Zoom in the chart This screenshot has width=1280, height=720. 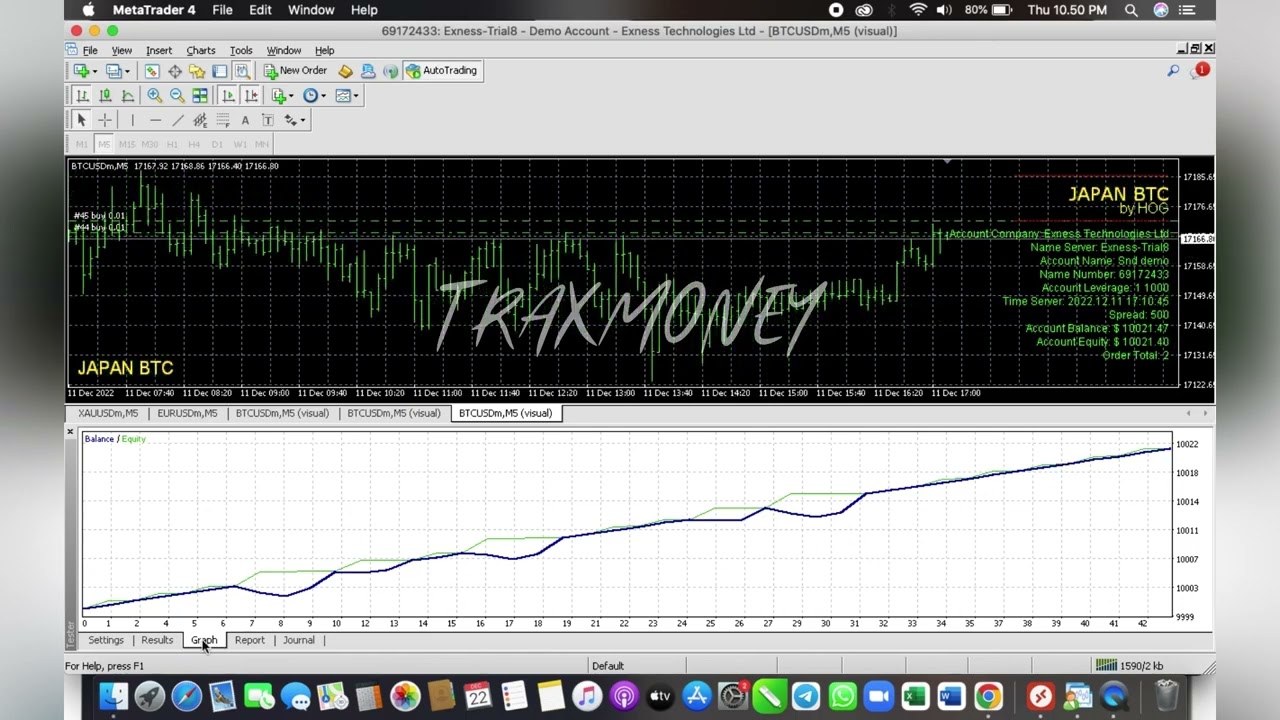point(155,96)
